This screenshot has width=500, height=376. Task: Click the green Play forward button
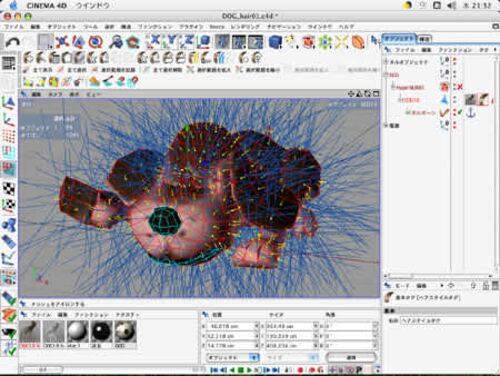[249, 370]
